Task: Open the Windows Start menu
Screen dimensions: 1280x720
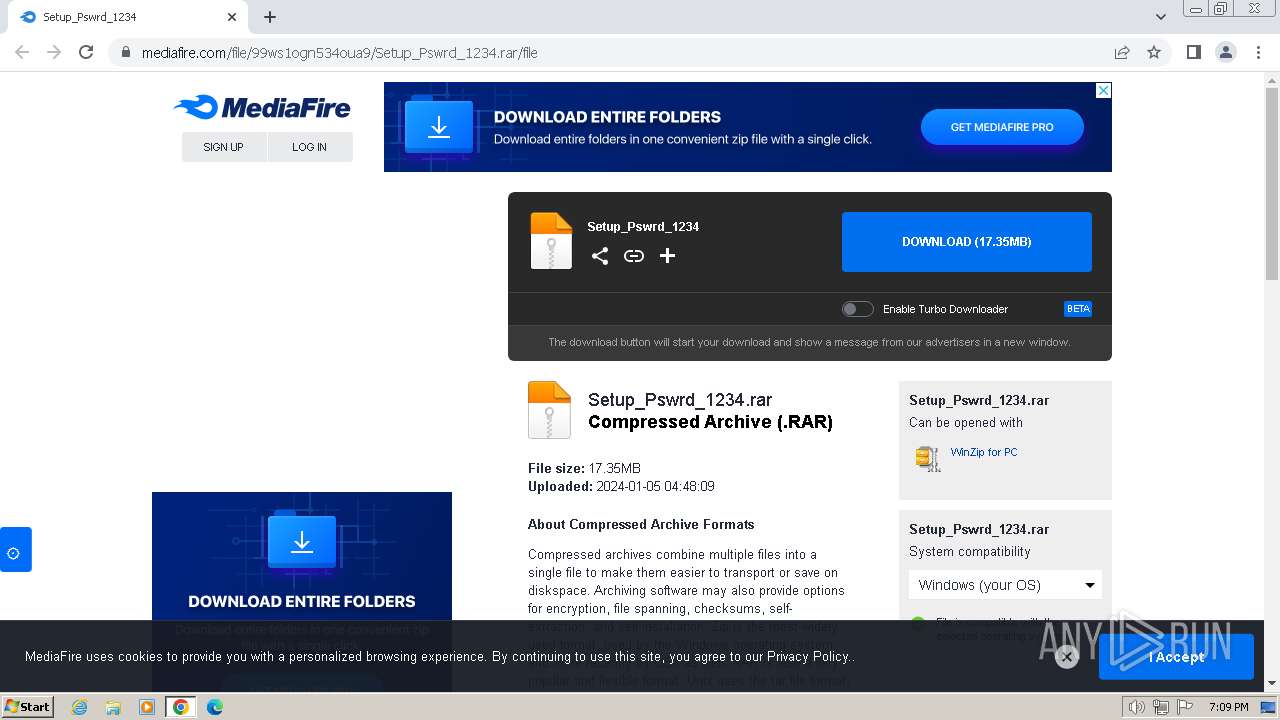Action: (27, 707)
